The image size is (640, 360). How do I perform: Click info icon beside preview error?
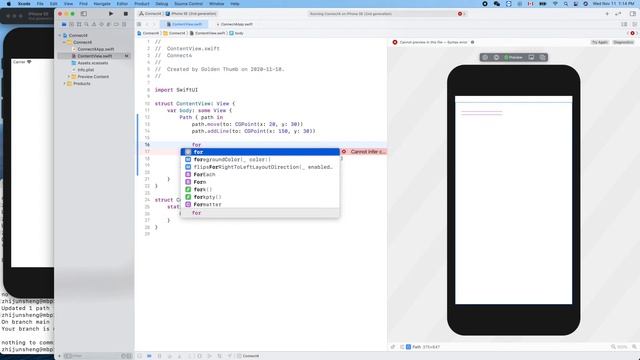[x=473, y=42]
